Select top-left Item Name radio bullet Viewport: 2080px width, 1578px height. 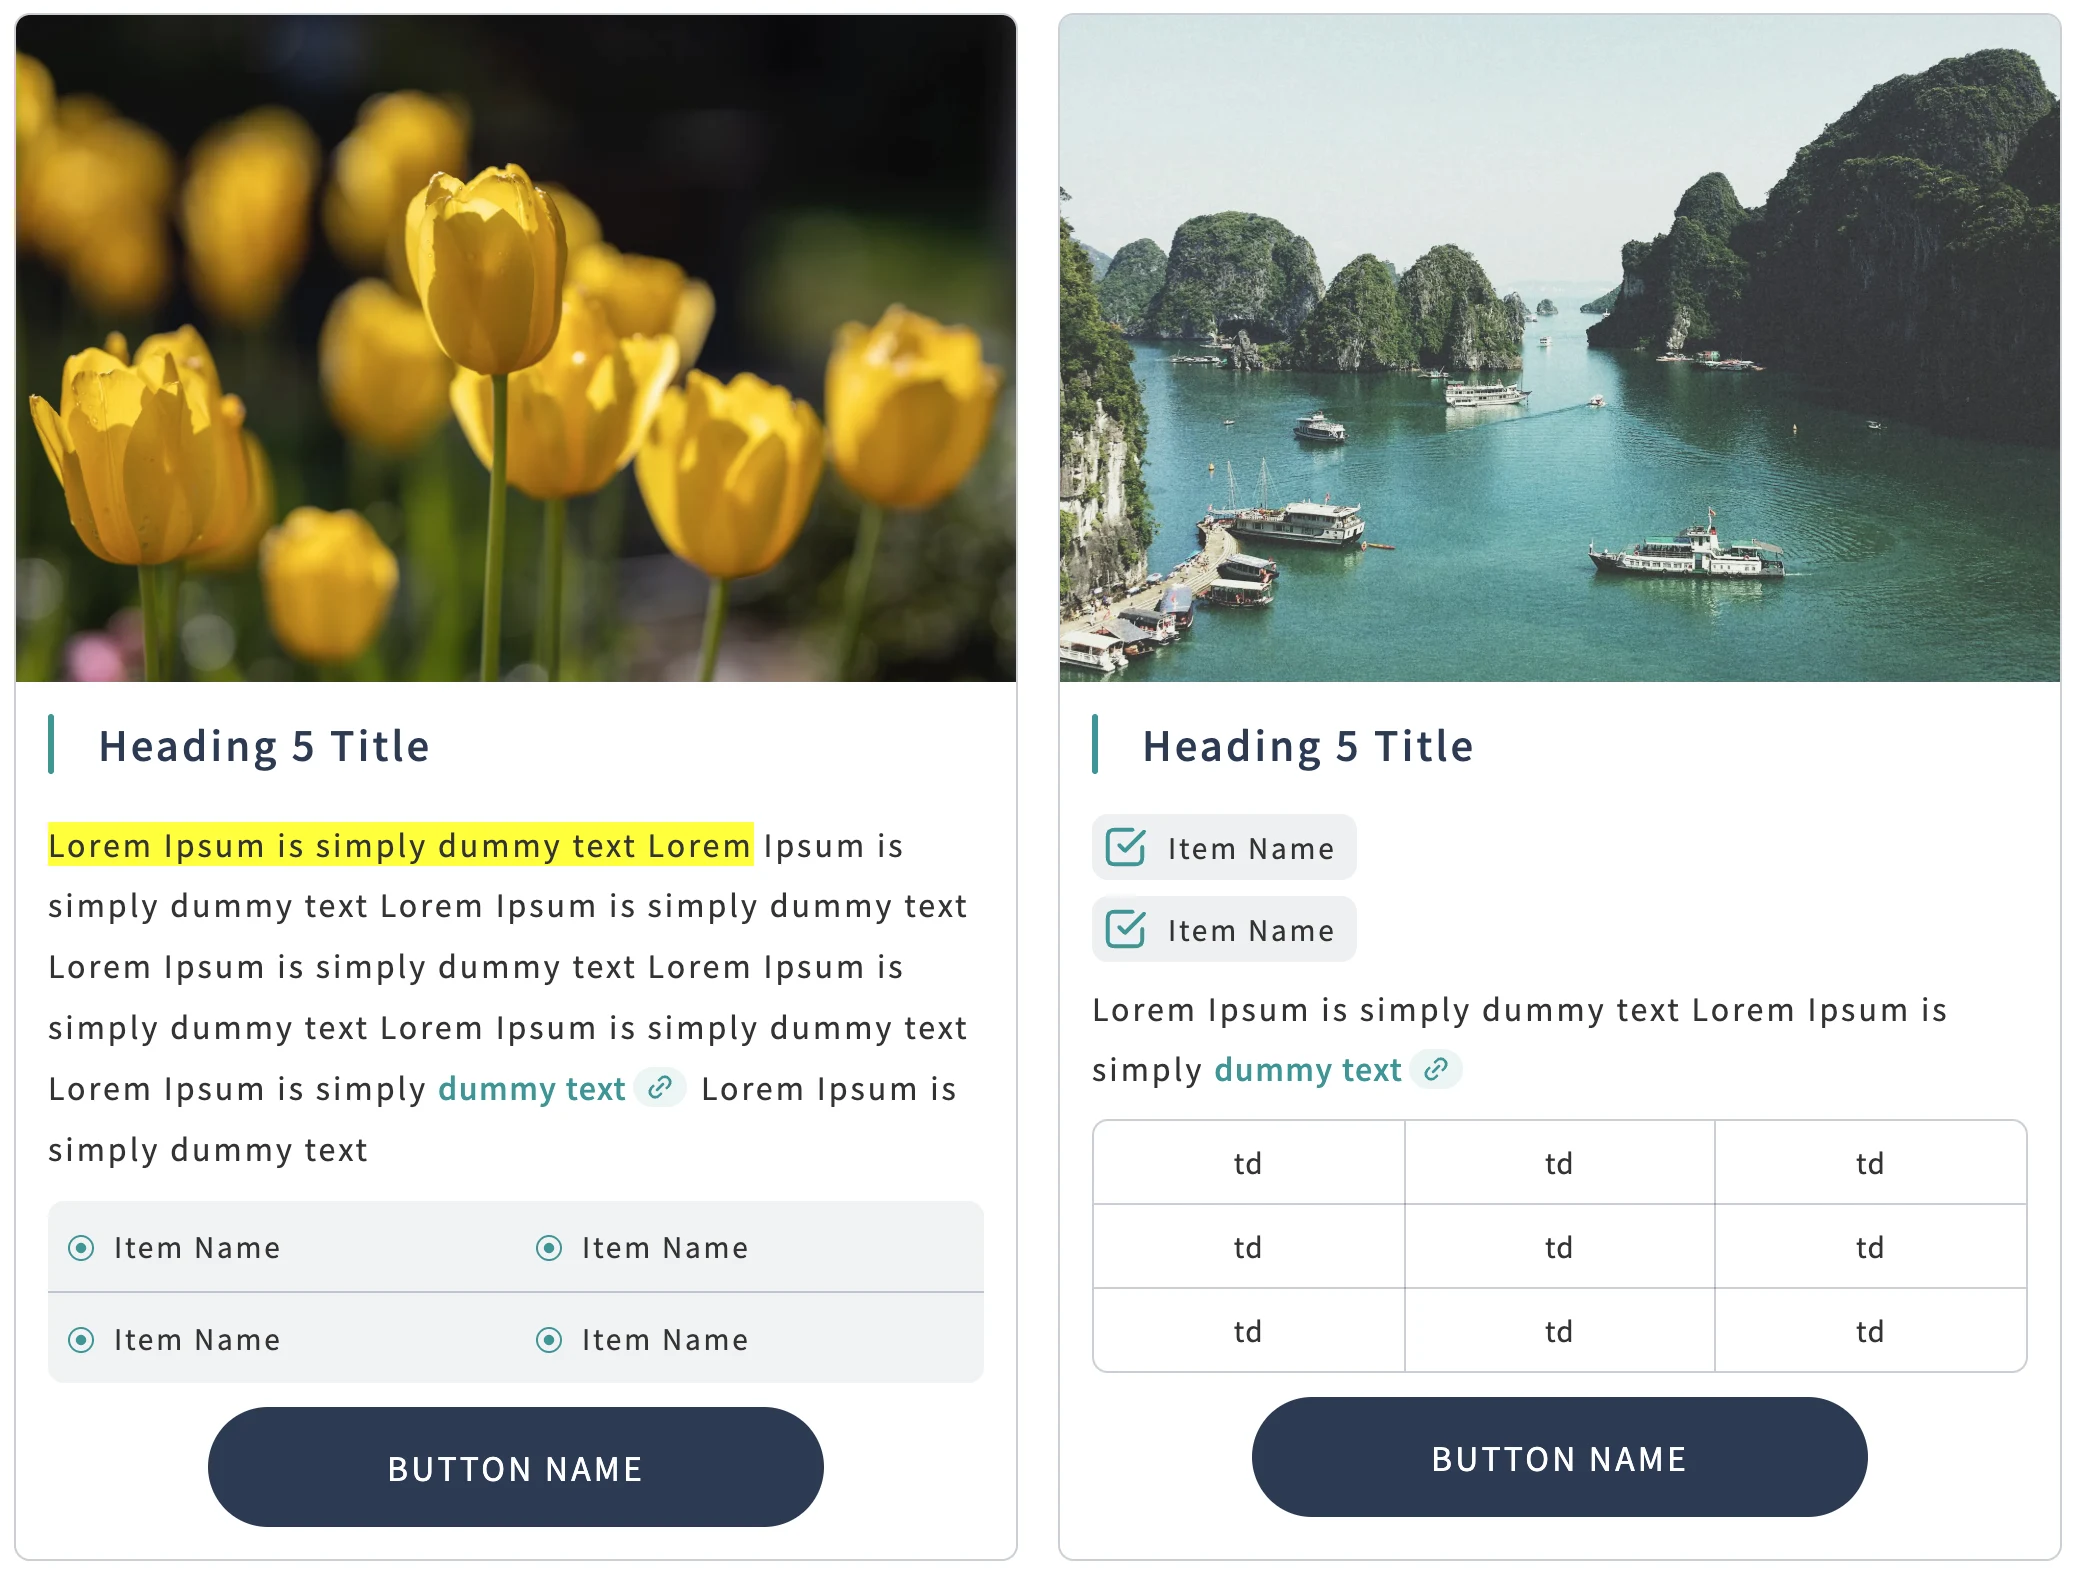(81, 1248)
